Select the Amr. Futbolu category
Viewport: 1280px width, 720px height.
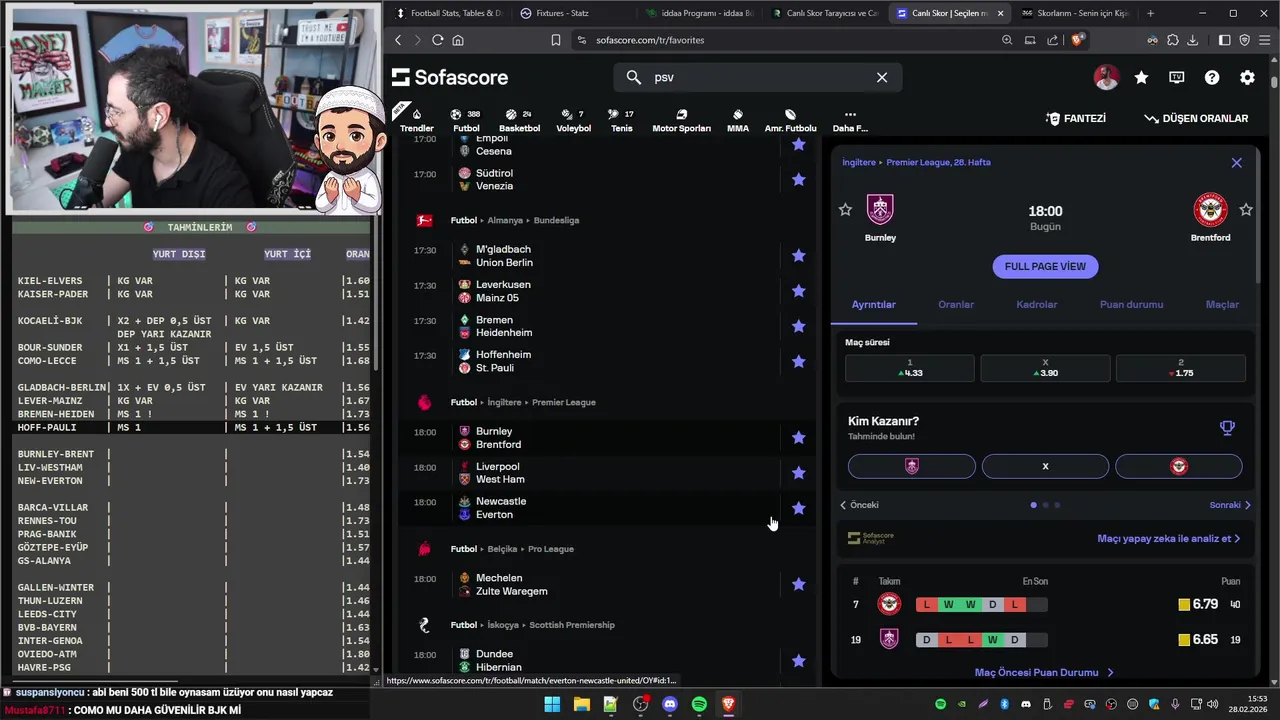[x=790, y=120]
